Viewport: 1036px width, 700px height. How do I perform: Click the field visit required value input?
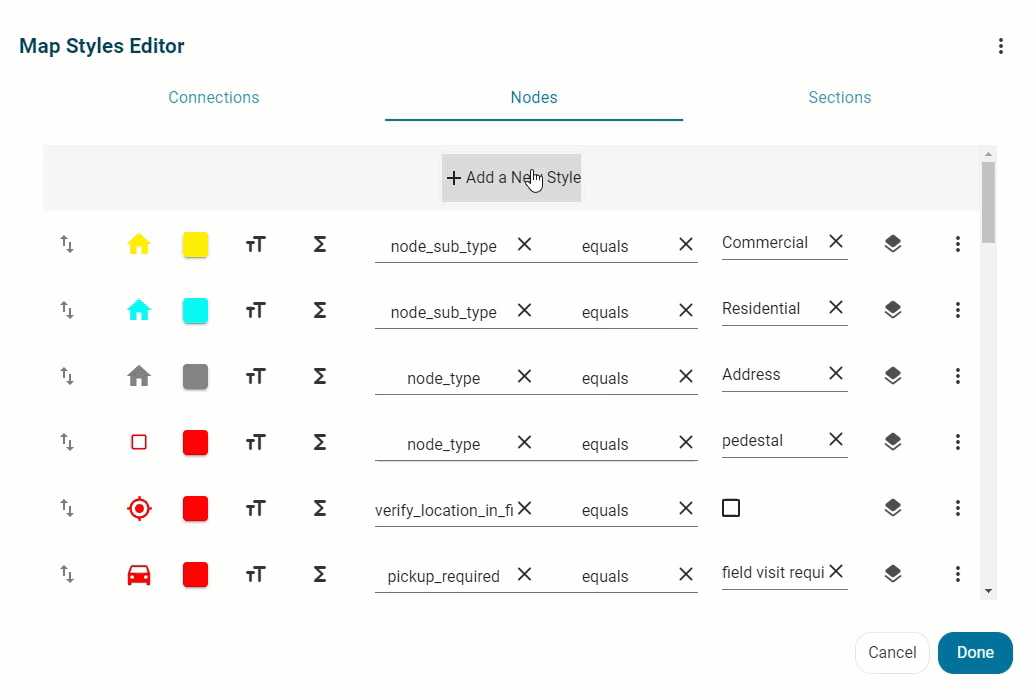(x=773, y=573)
